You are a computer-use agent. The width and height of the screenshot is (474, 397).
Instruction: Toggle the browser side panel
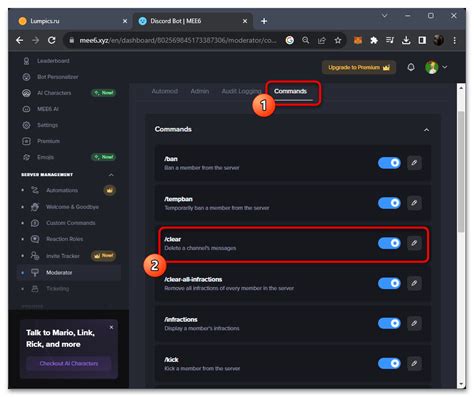pos(422,40)
